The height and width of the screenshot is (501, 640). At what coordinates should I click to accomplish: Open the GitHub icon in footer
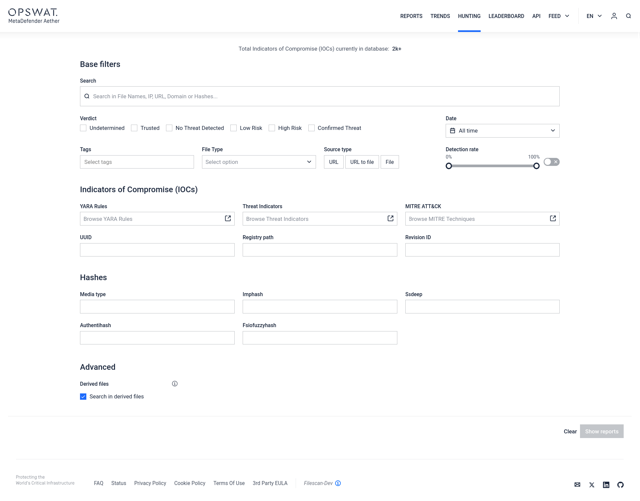click(x=620, y=484)
